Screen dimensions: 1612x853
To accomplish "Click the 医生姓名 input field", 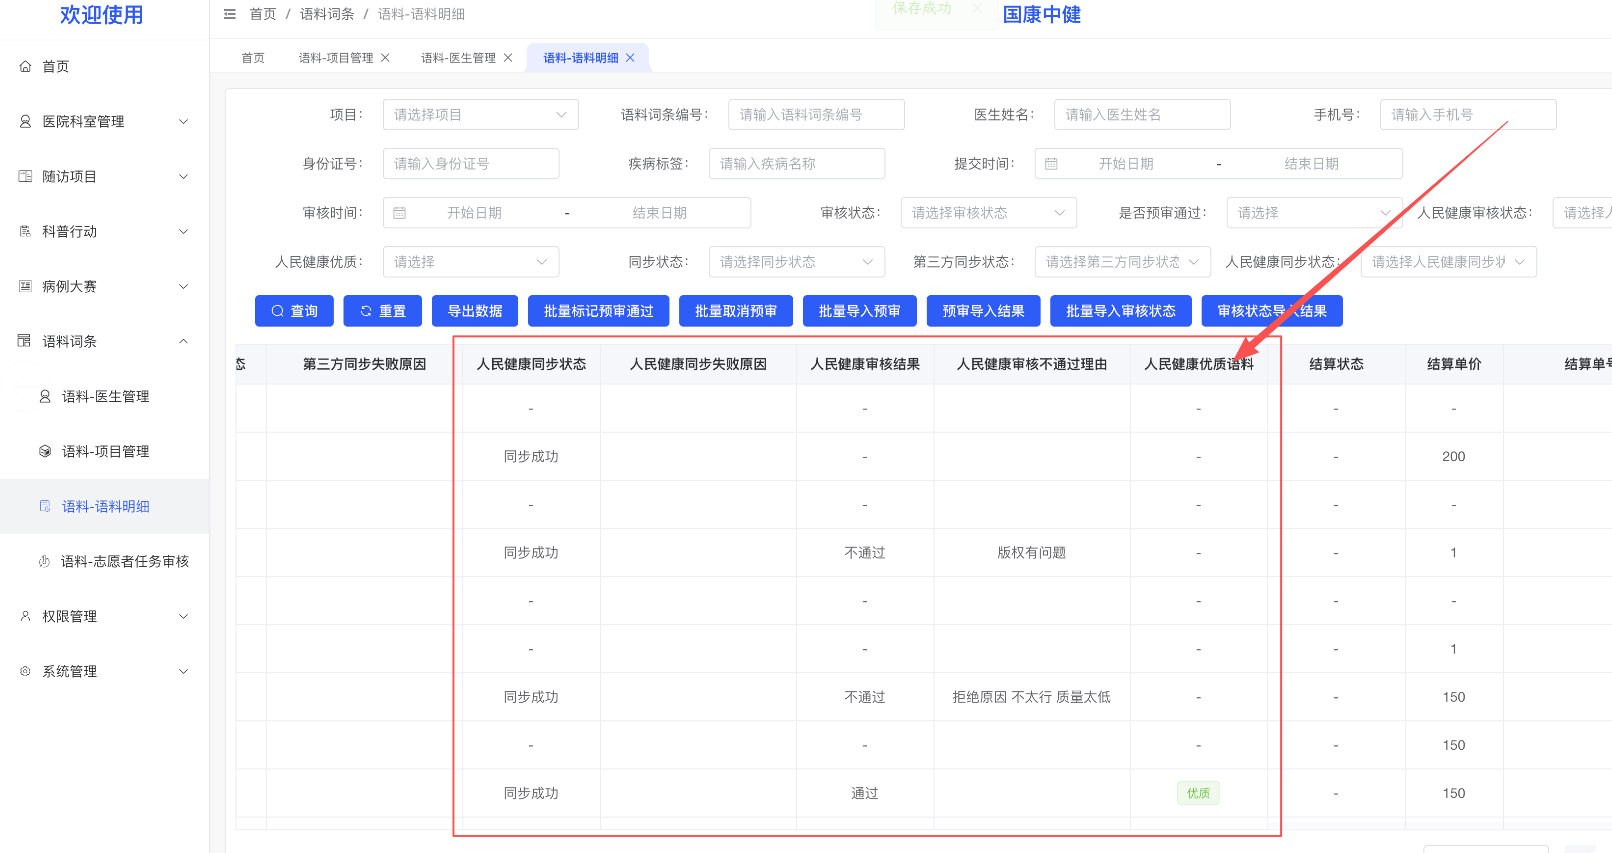I will coord(1142,115).
